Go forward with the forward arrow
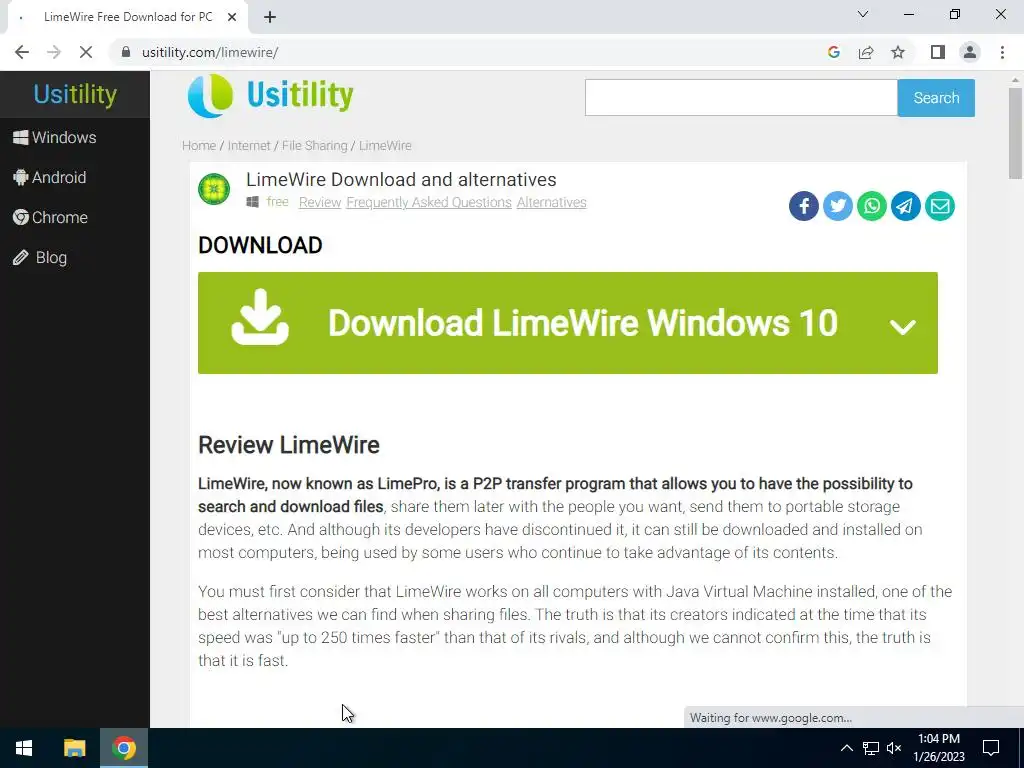1024x768 pixels. (54, 52)
